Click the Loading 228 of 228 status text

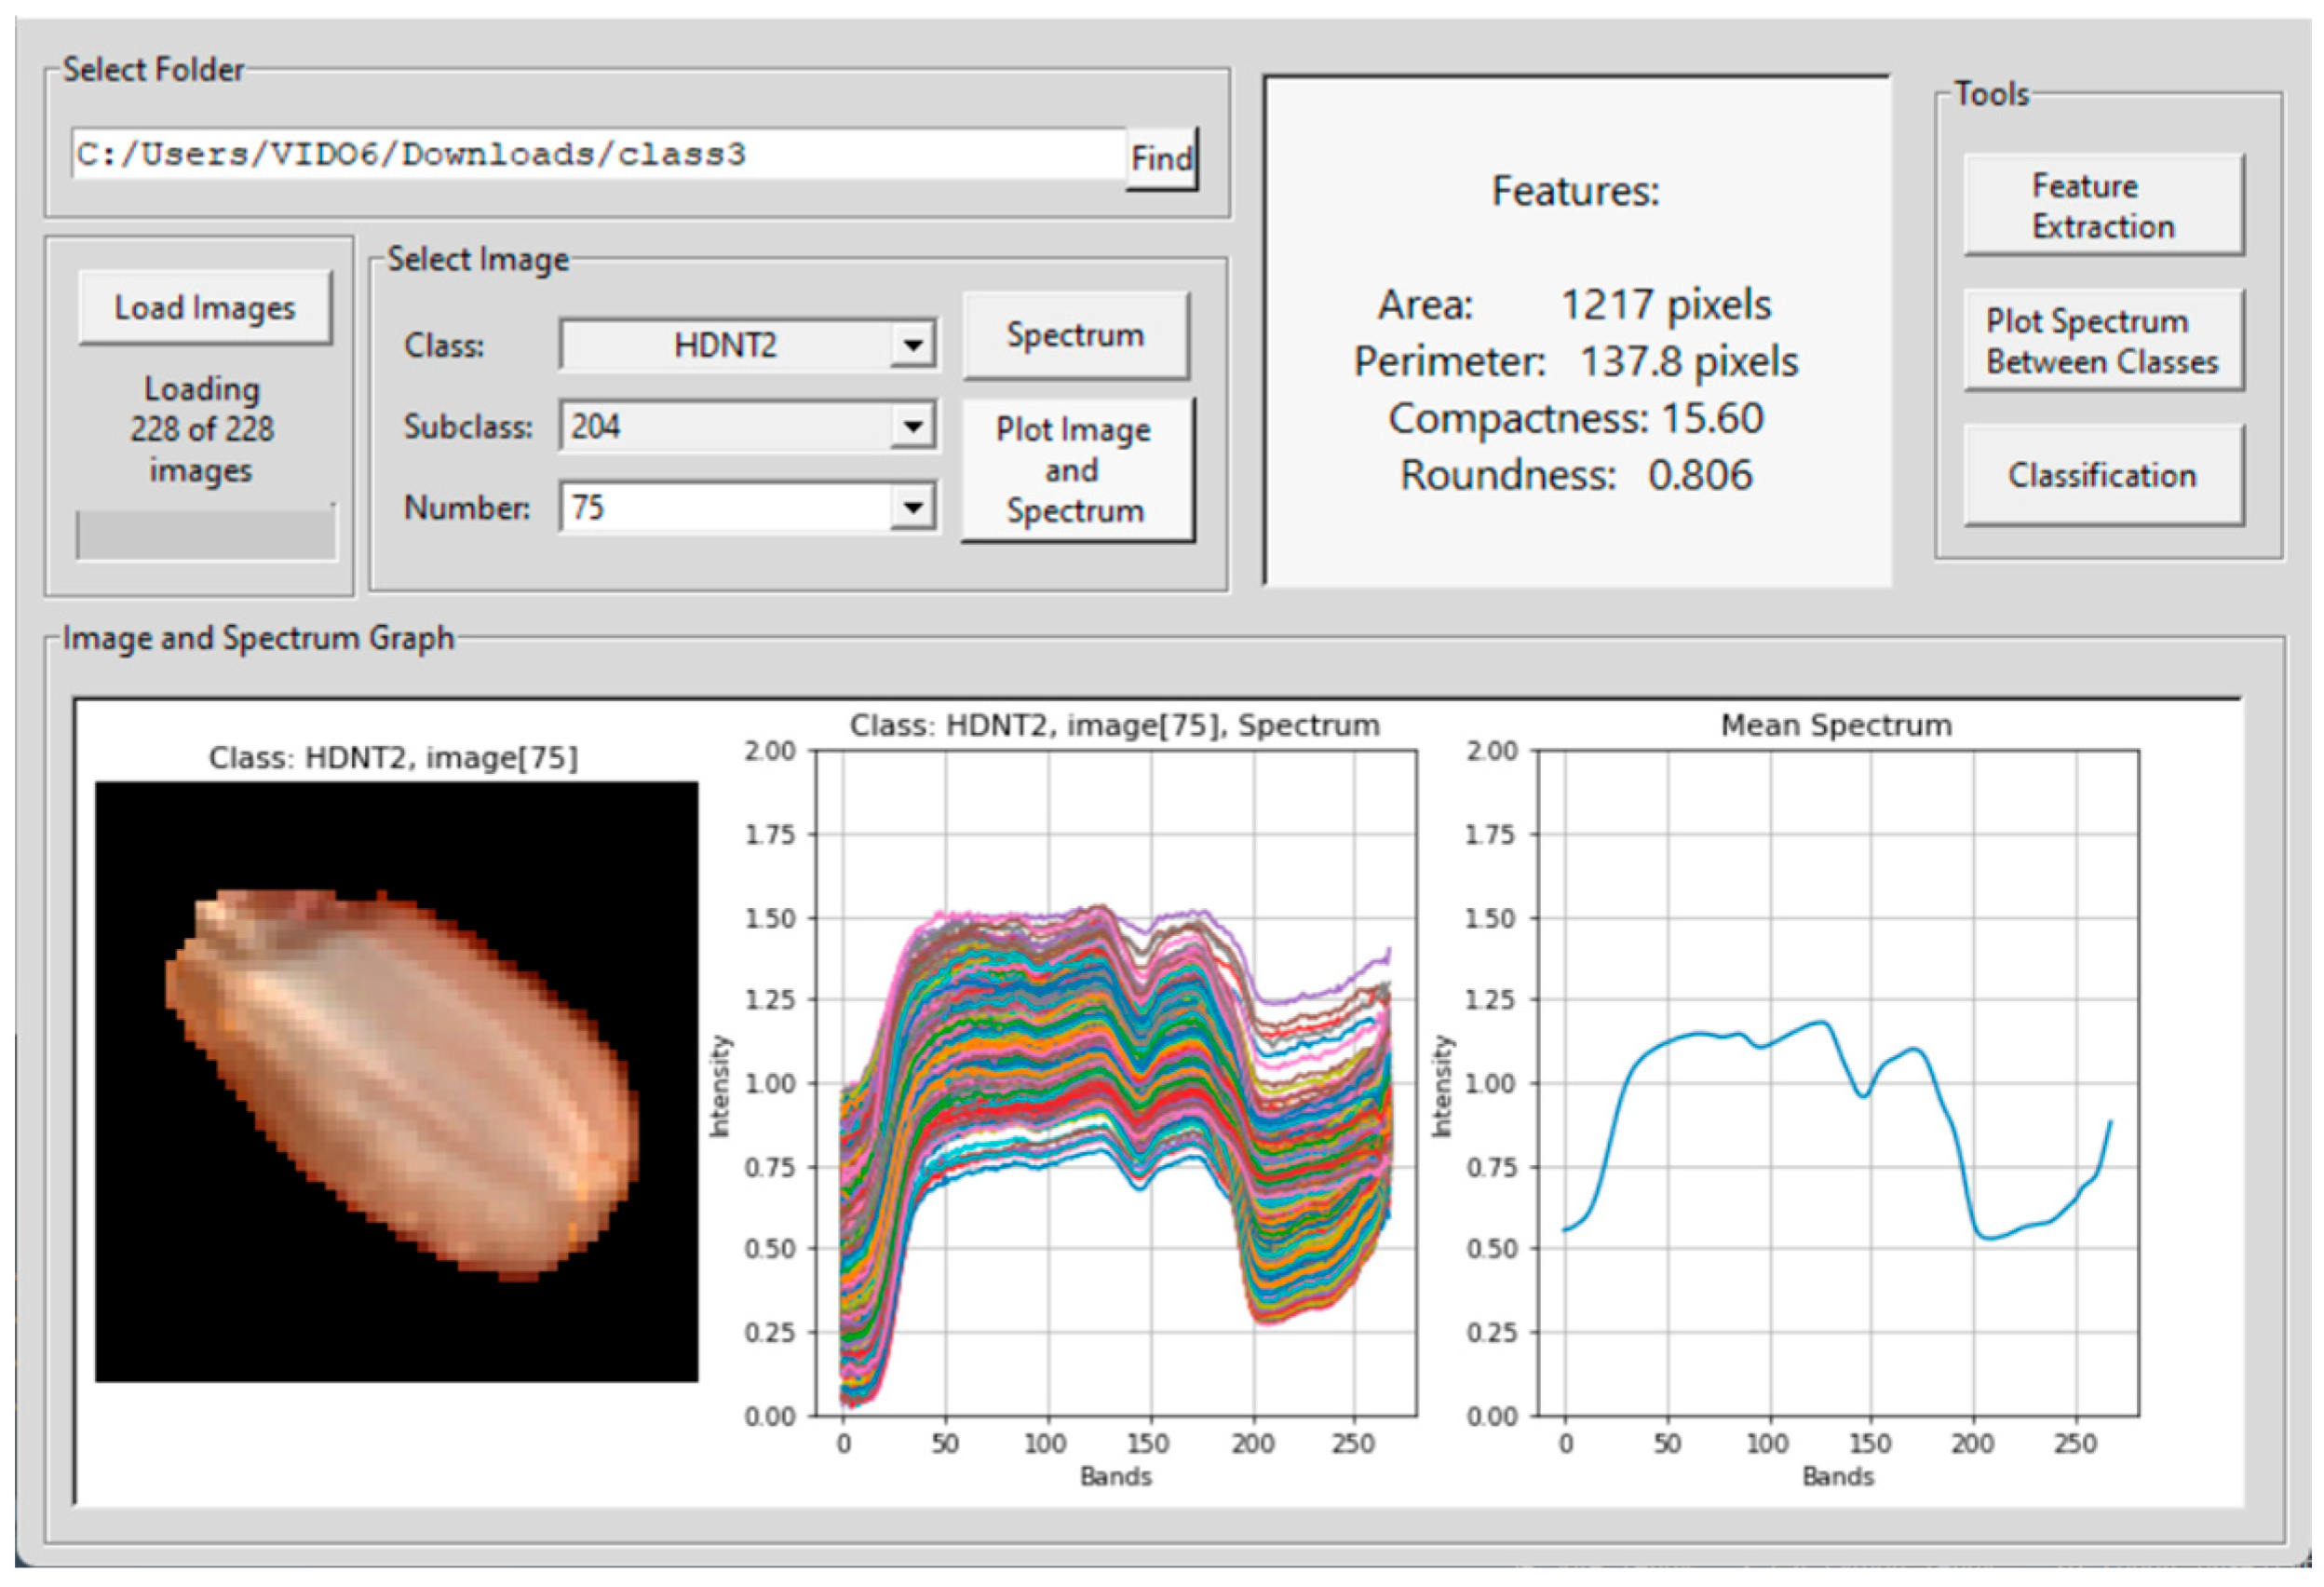tap(202, 430)
